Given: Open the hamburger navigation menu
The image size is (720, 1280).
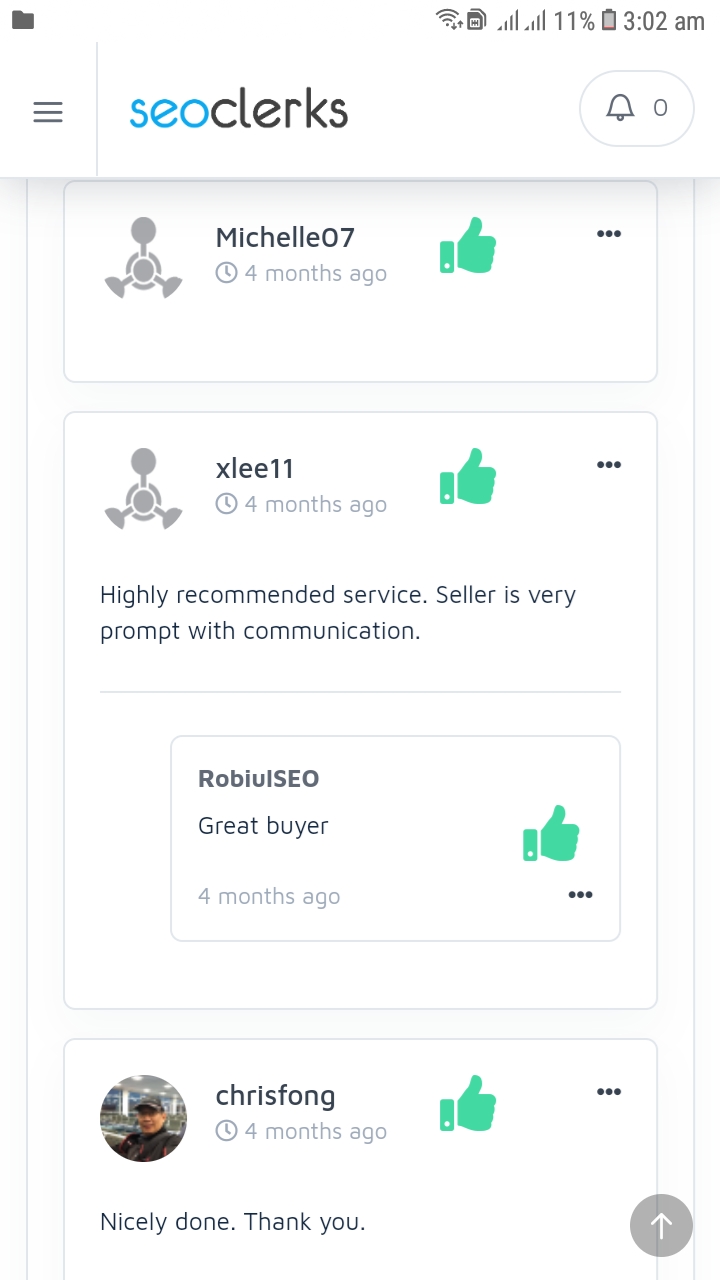Looking at the screenshot, I should click(x=48, y=112).
